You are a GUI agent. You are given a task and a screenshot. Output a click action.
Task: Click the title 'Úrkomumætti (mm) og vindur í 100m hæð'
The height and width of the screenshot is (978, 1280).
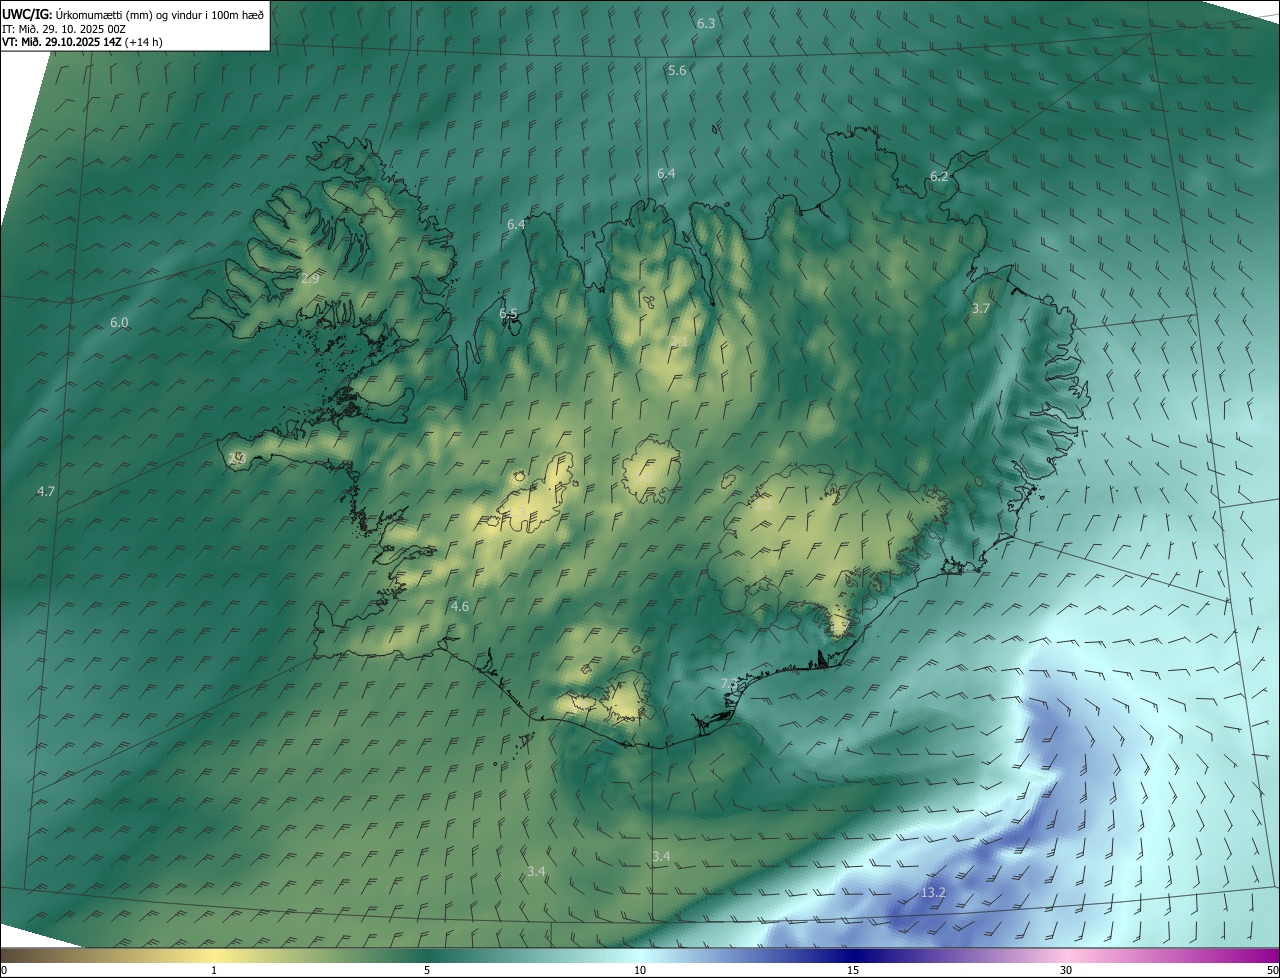[158, 14]
